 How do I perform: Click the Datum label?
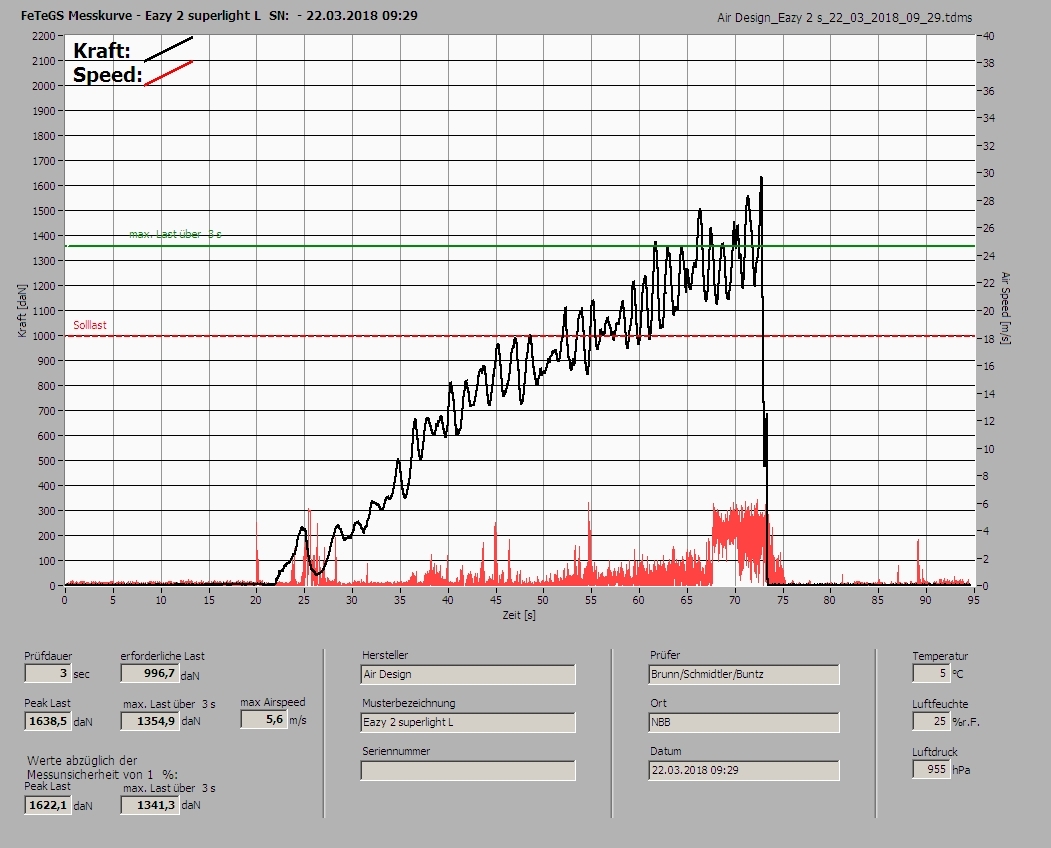[666, 751]
